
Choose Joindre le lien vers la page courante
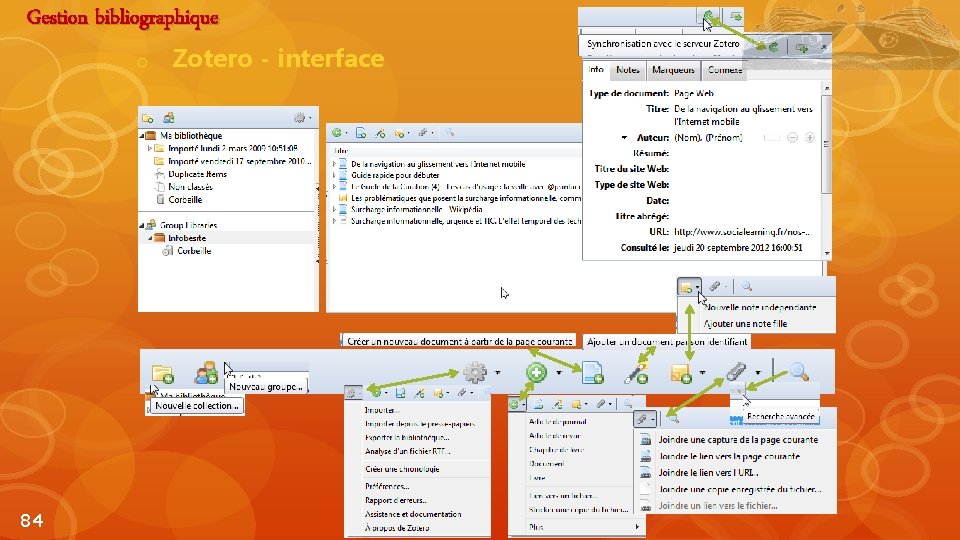tap(729, 456)
